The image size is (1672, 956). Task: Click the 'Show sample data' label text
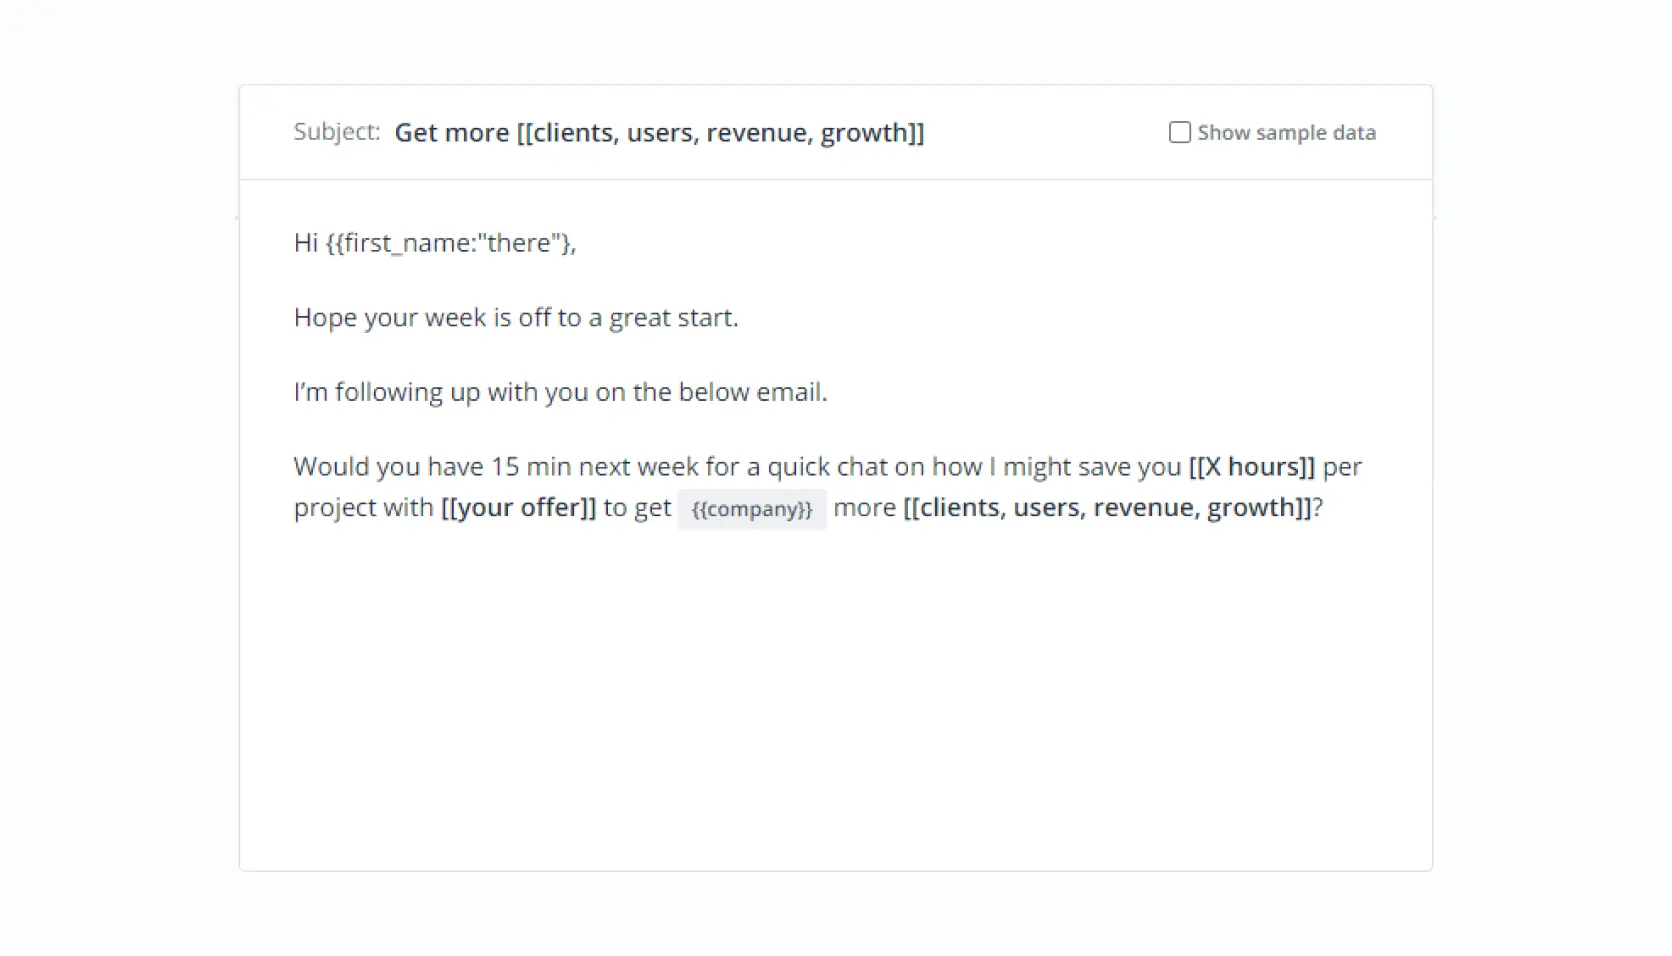point(1286,132)
